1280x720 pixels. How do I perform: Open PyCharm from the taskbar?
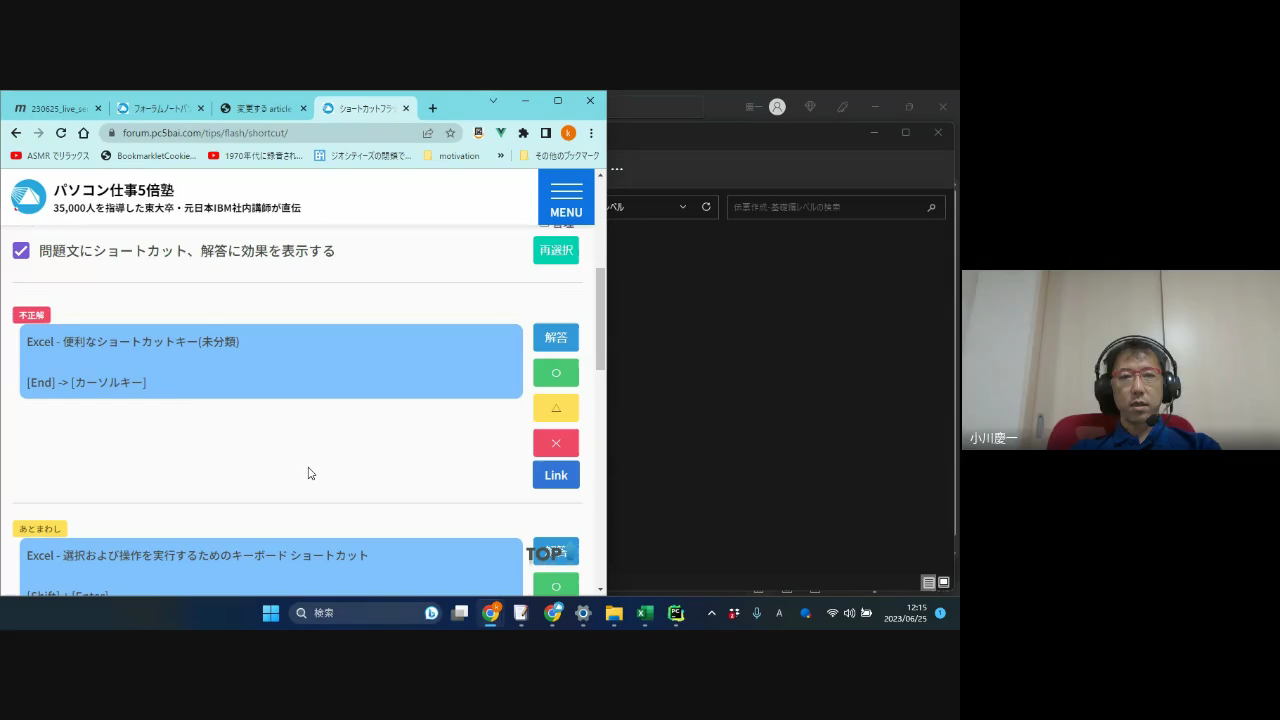tap(676, 613)
